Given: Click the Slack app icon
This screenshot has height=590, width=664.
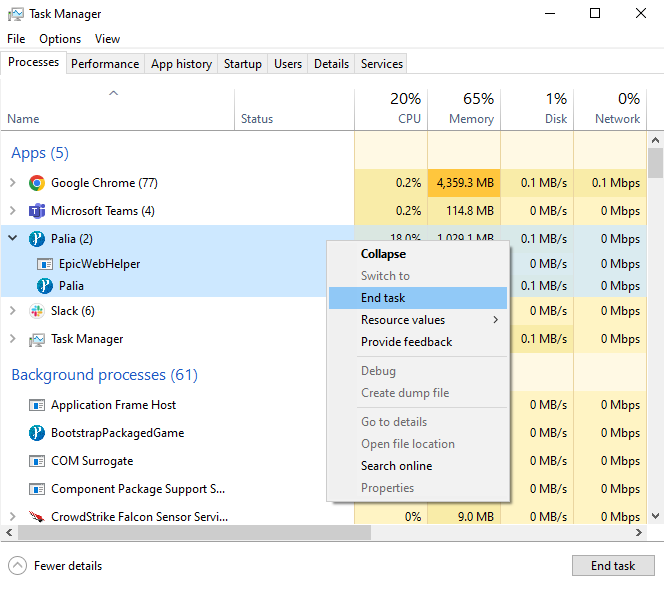Looking at the screenshot, I should (x=37, y=311).
